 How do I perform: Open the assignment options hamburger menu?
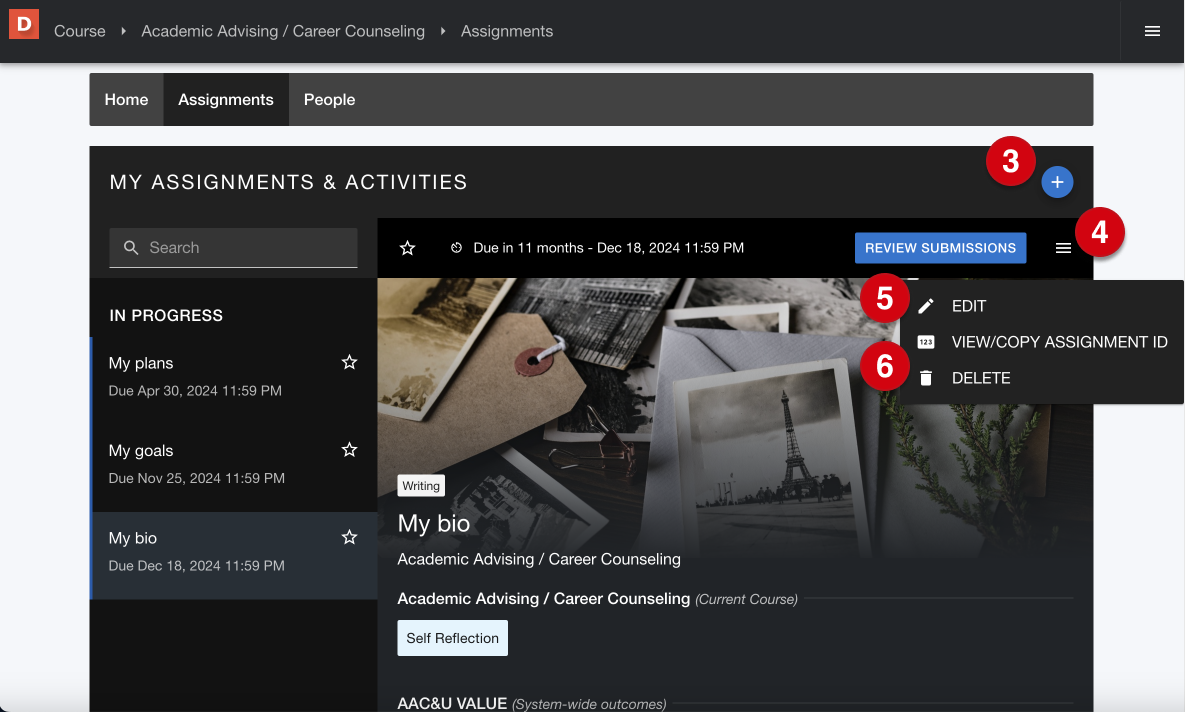coord(1063,248)
